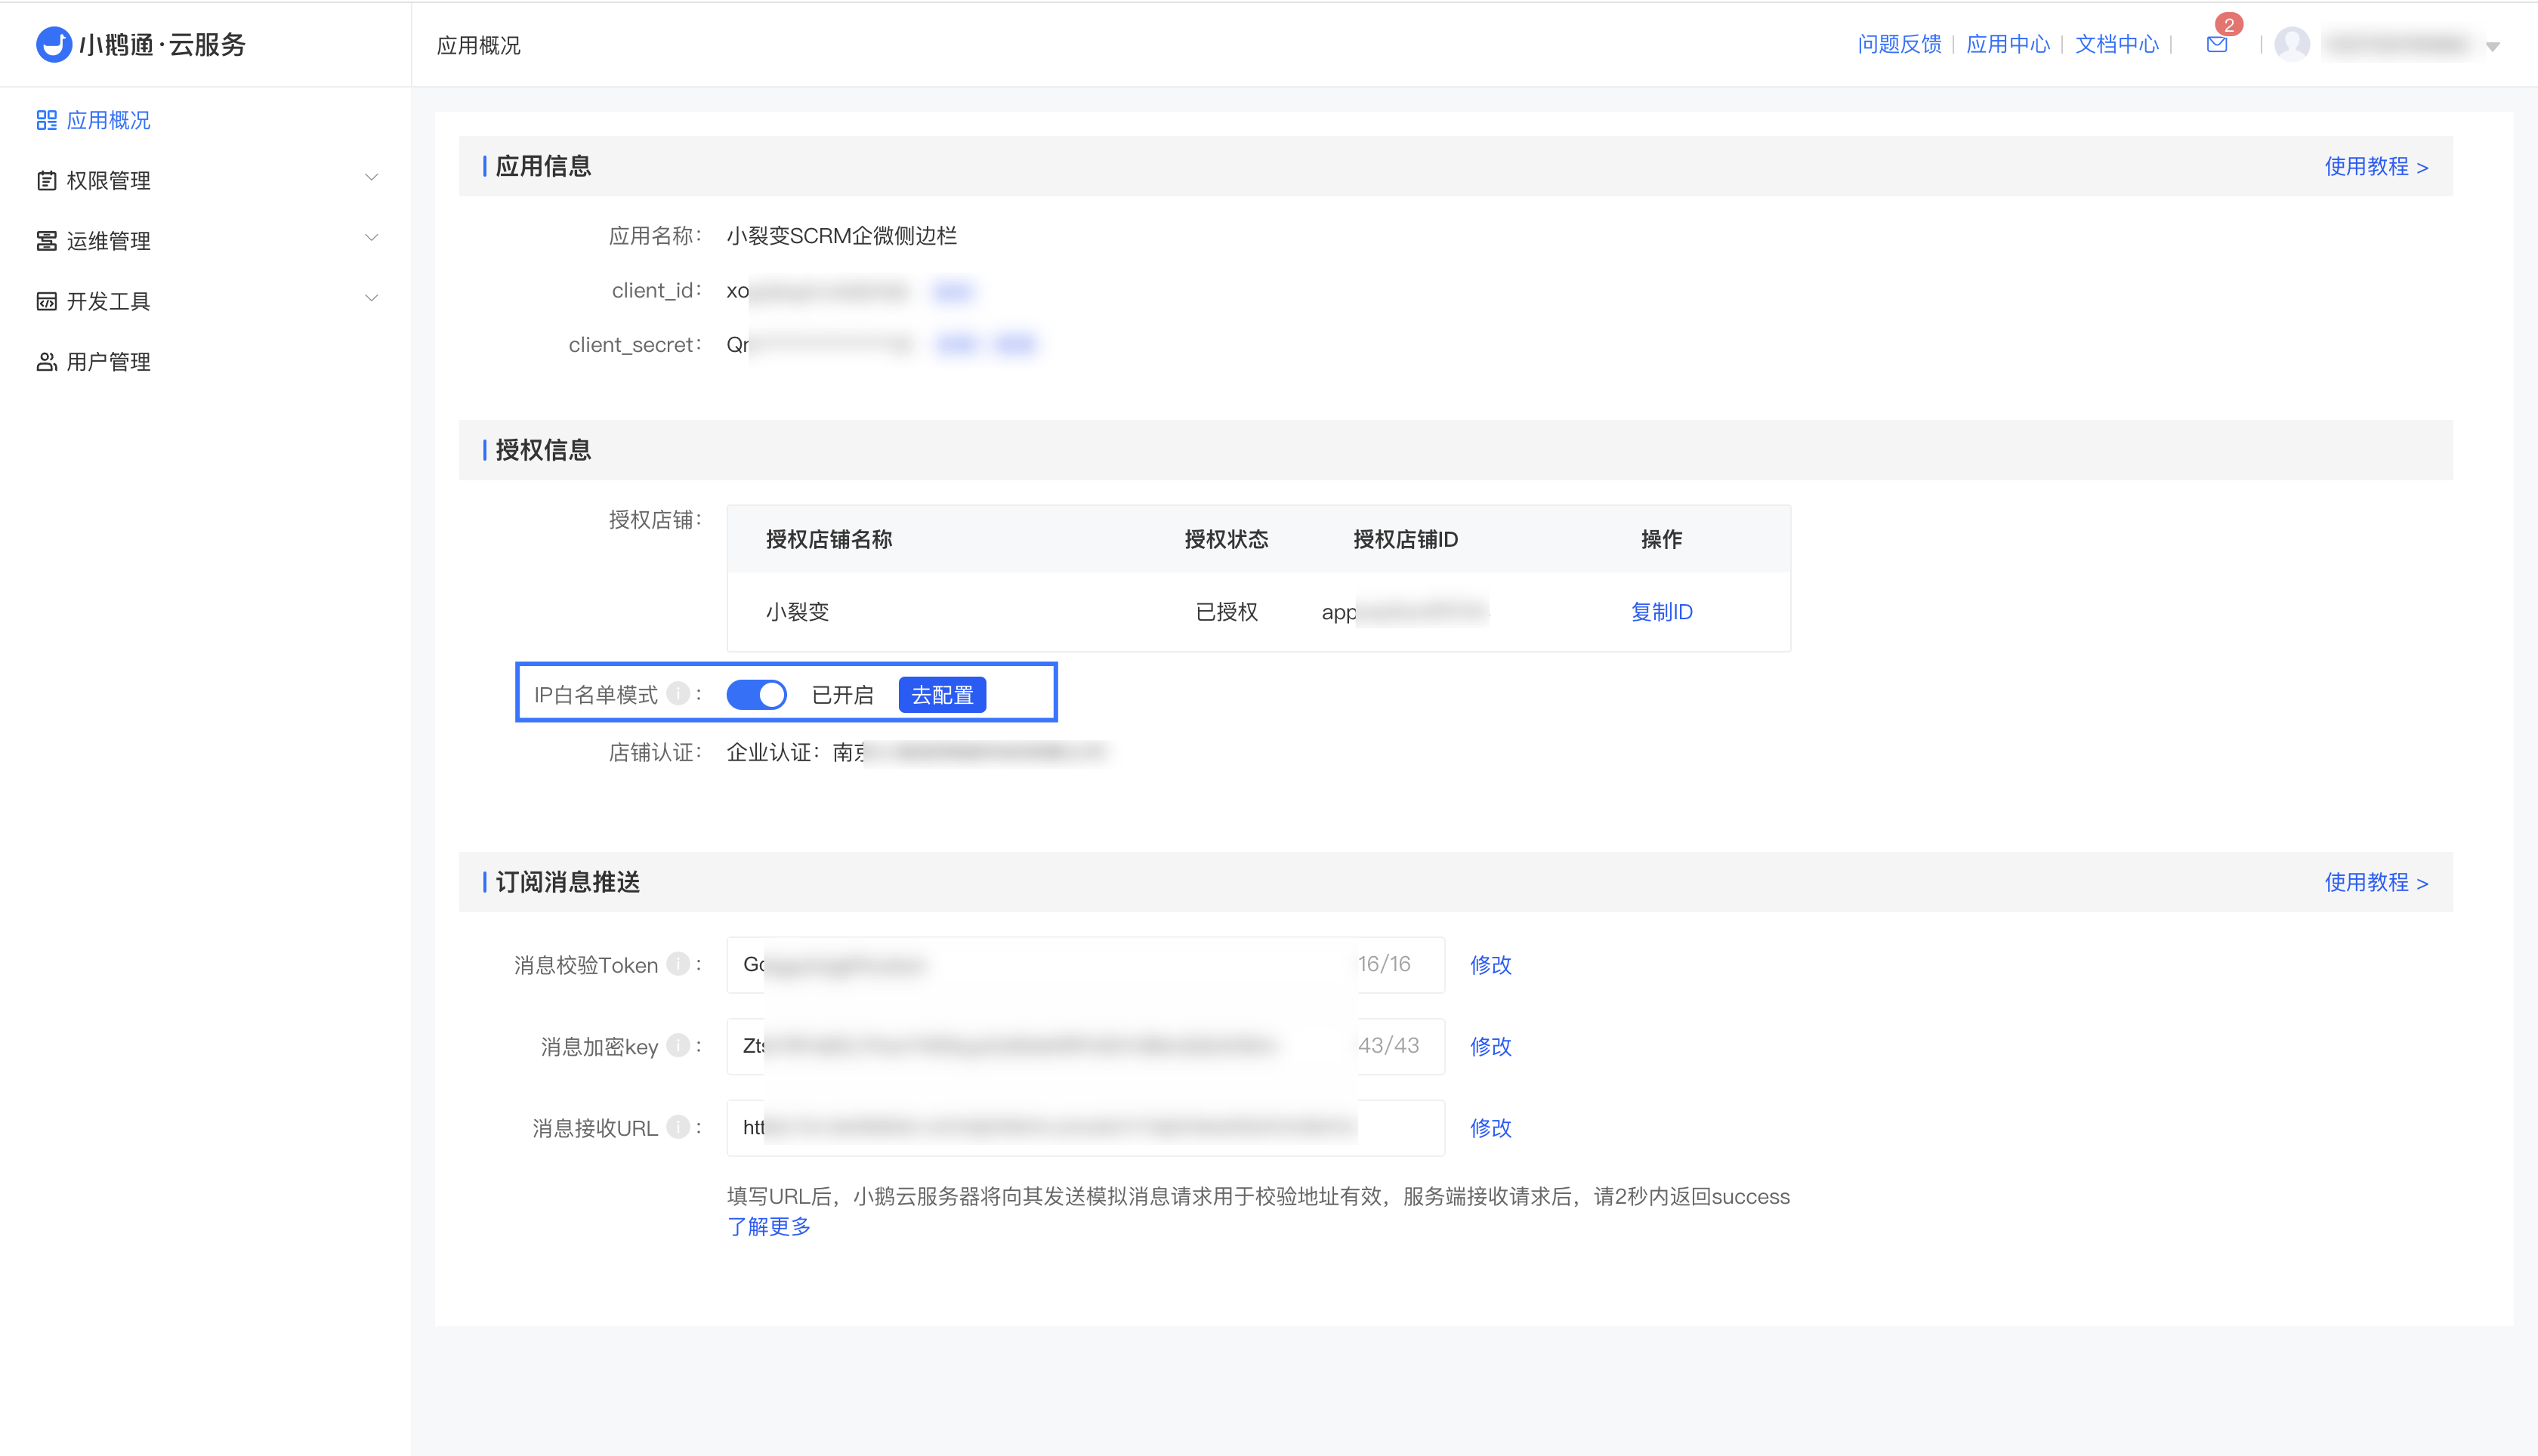Screen dimensions: 2538x1456
Task: Expand the 运维管理 chevron
Action: tap(371, 238)
